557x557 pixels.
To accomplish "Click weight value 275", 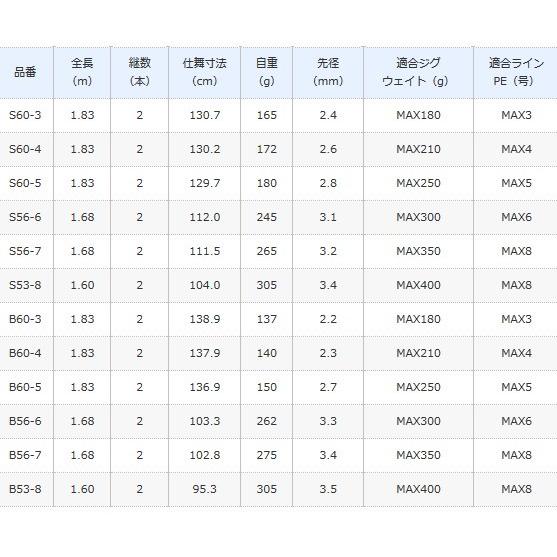I will (x=267, y=455).
